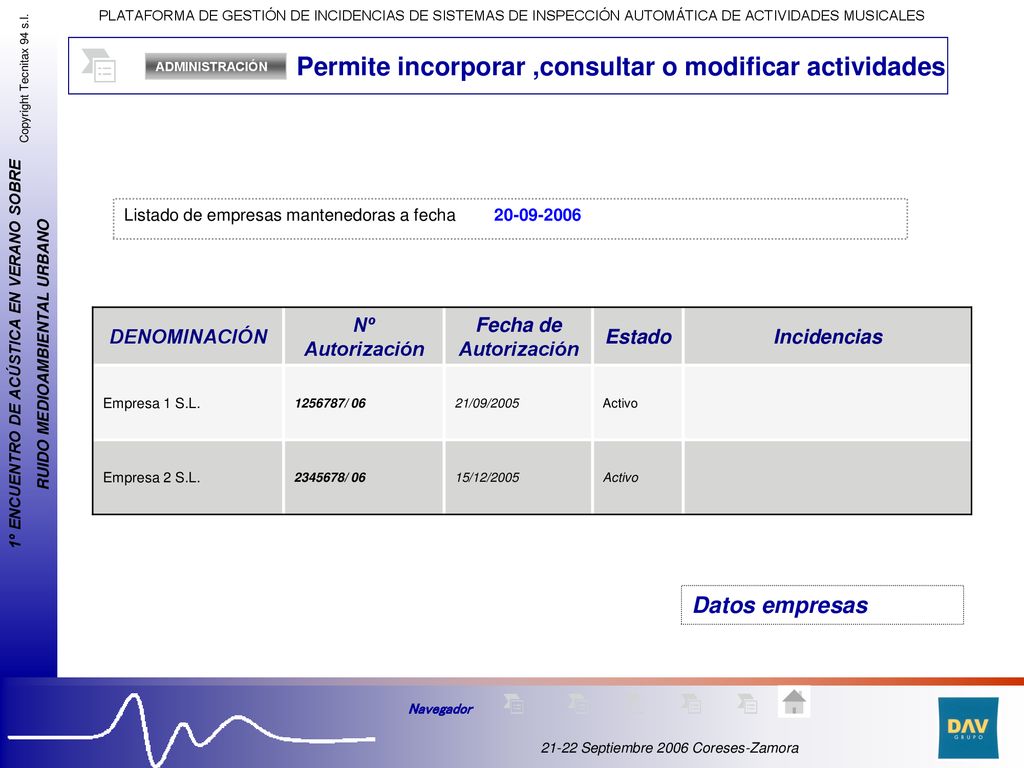Click the document icon beside the home icon
The image size is (1024, 768).
tap(748, 703)
